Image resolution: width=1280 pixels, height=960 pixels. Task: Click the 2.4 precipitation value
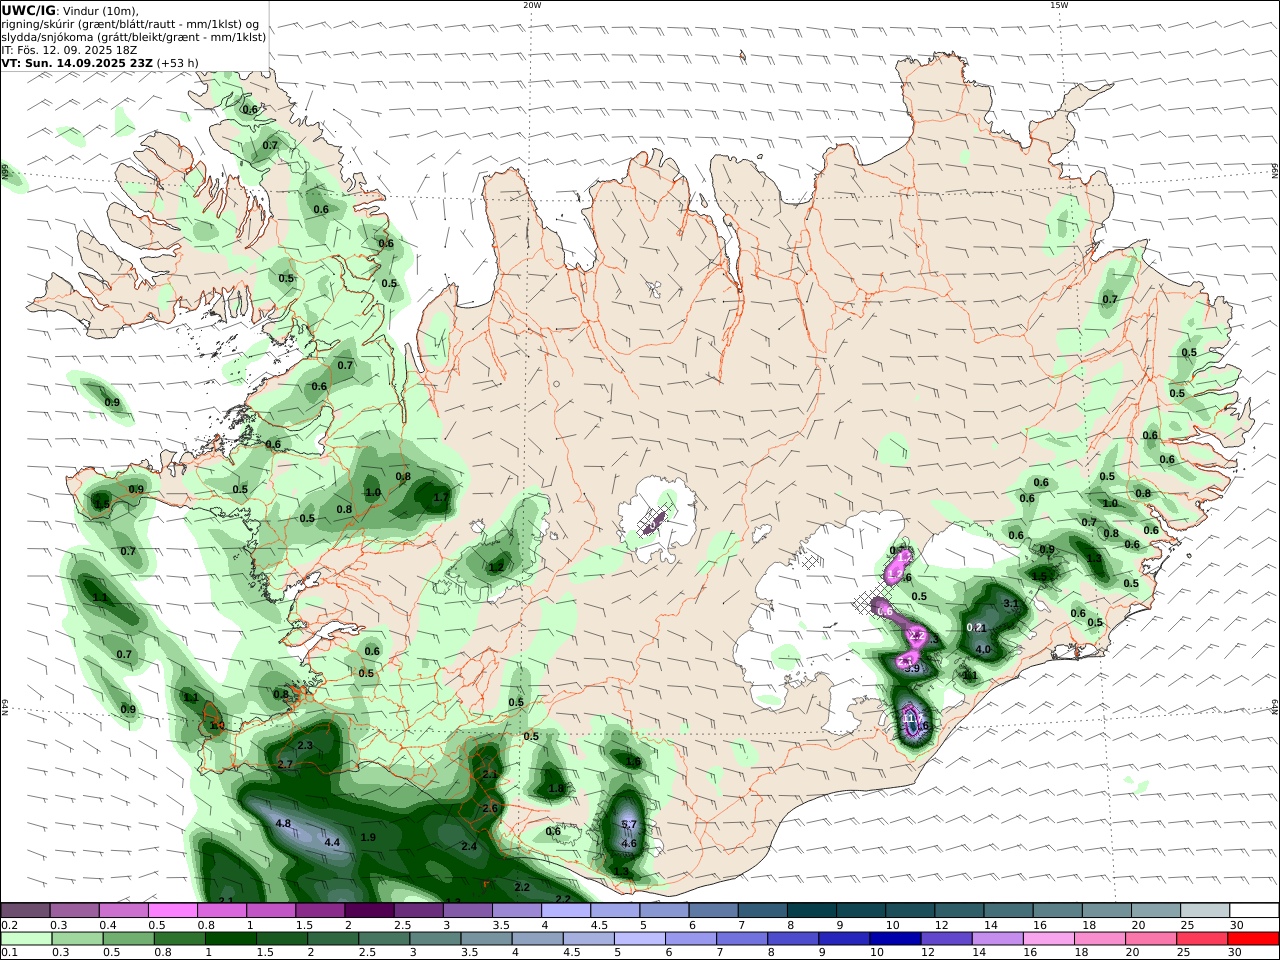click(x=469, y=846)
